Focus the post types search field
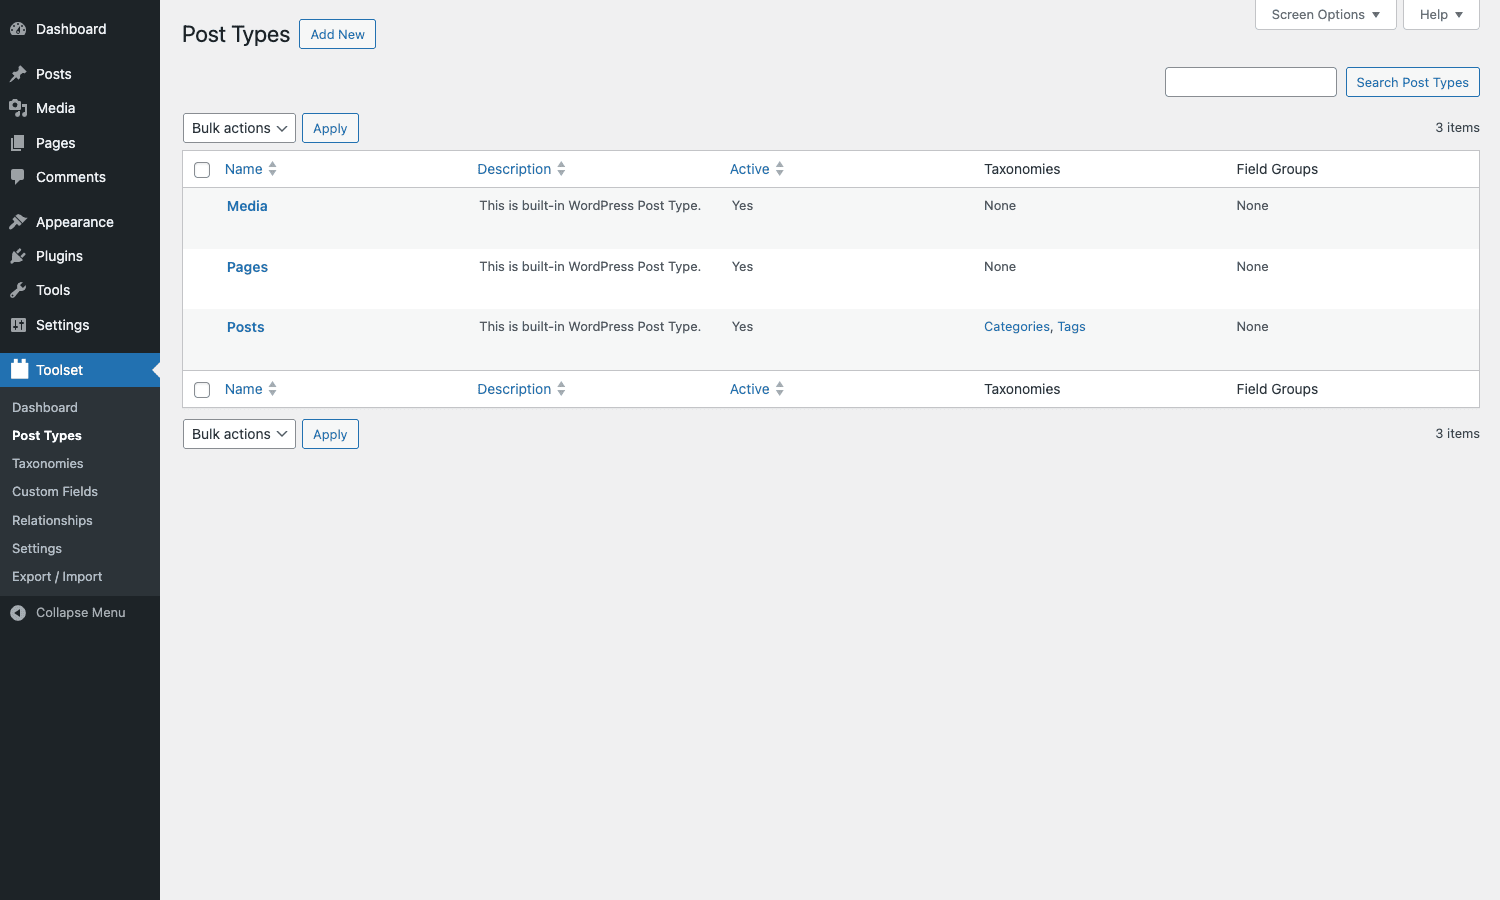1500x900 pixels. coord(1250,82)
